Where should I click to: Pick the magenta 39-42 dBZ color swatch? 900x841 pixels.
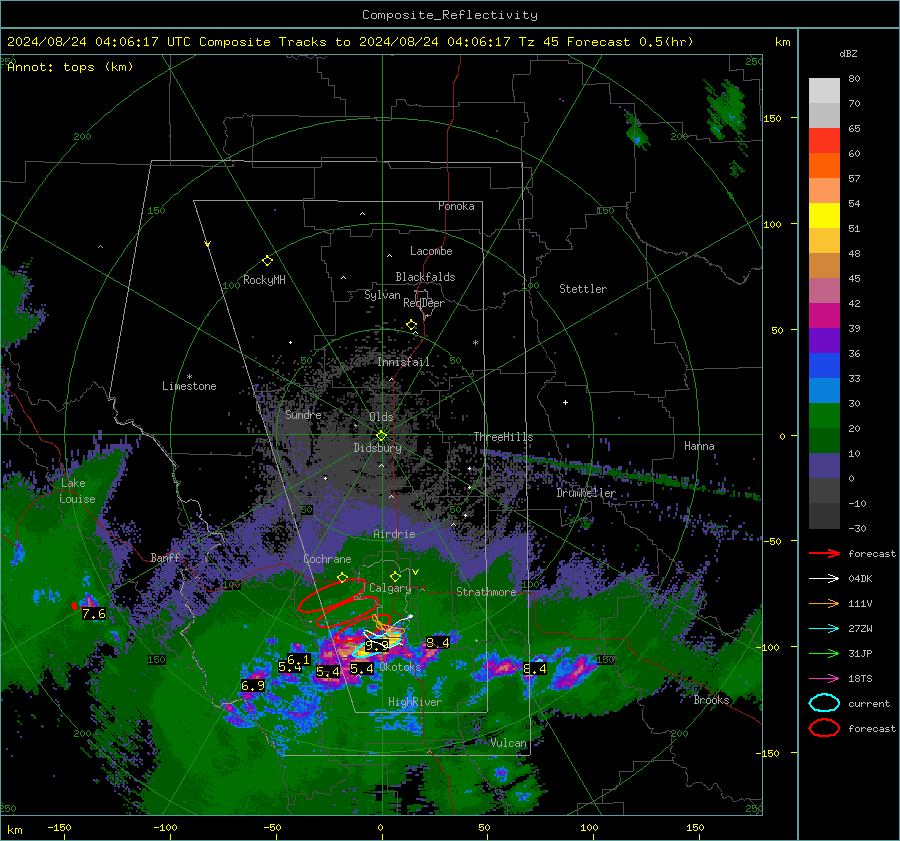tap(824, 316)
